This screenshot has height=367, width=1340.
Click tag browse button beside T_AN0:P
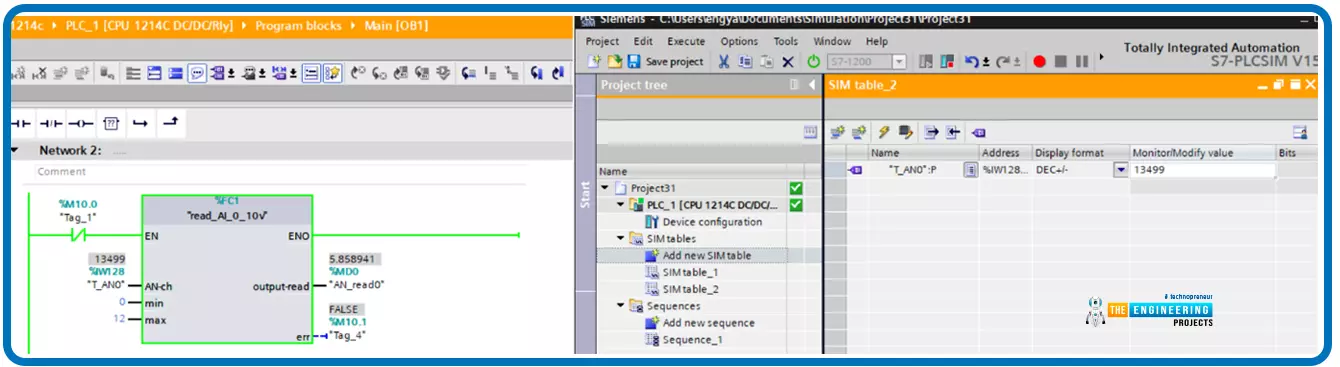coord(970,170)
